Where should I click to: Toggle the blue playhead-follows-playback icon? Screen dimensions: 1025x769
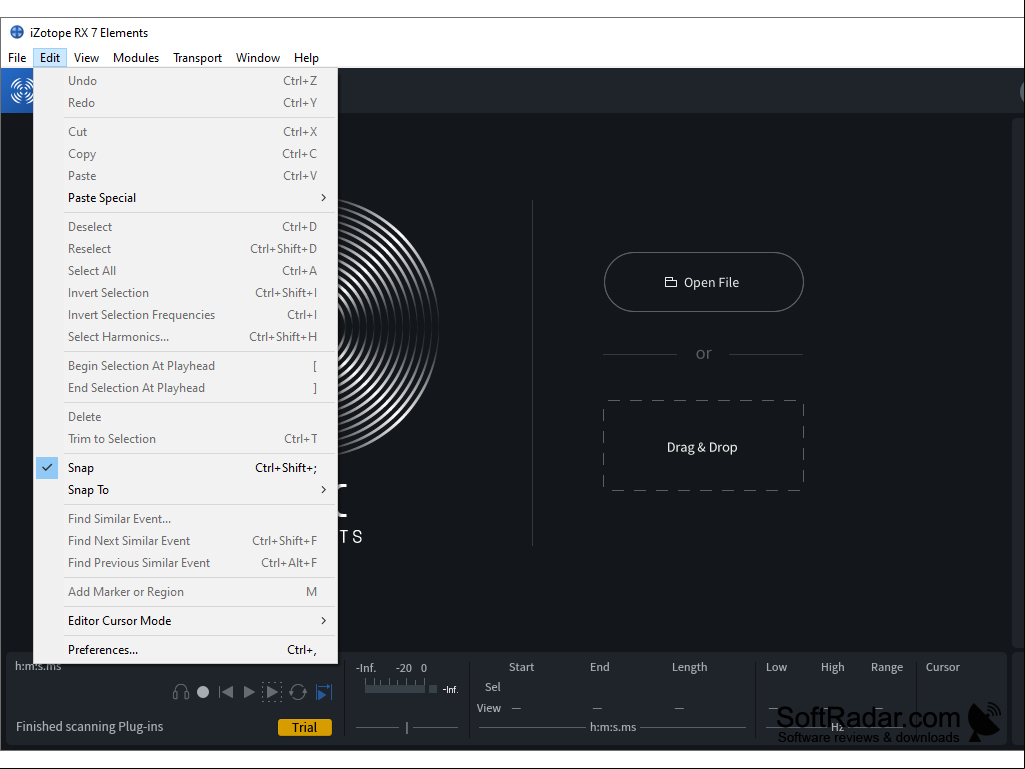tap(324, 692)
